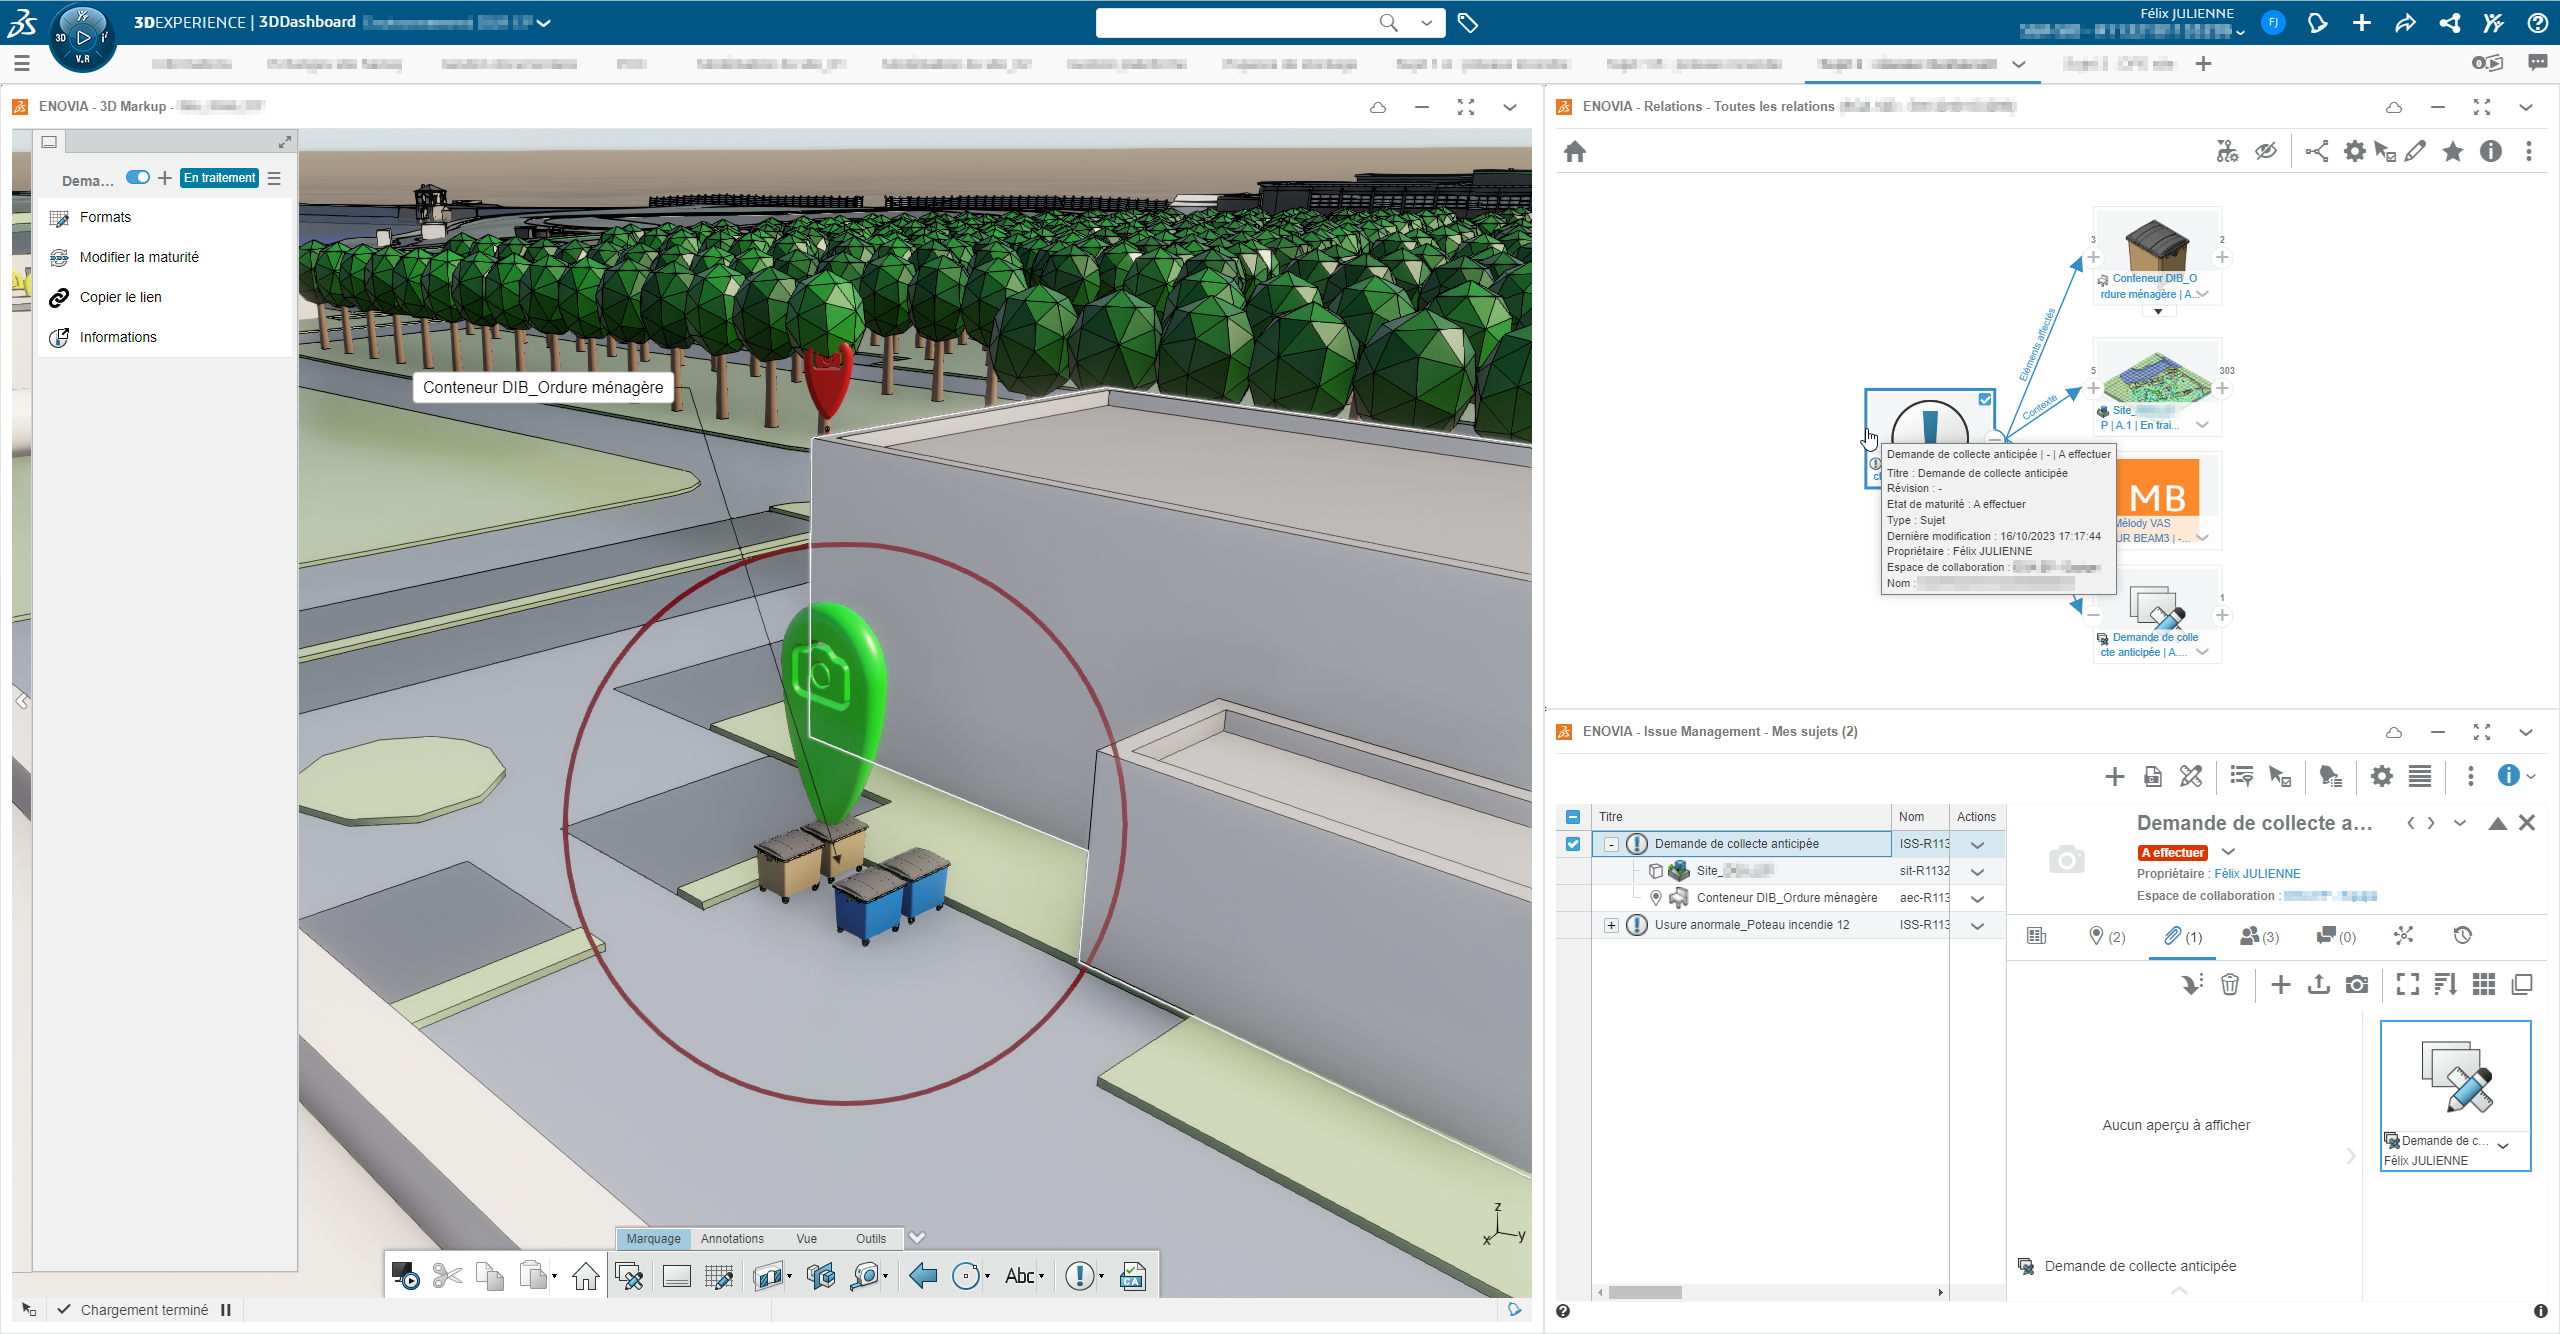This screenshot has width=2560, height=1334.
Task: Expand the chevron next to markup toolbar tabs
Action: click(917, 1238)
